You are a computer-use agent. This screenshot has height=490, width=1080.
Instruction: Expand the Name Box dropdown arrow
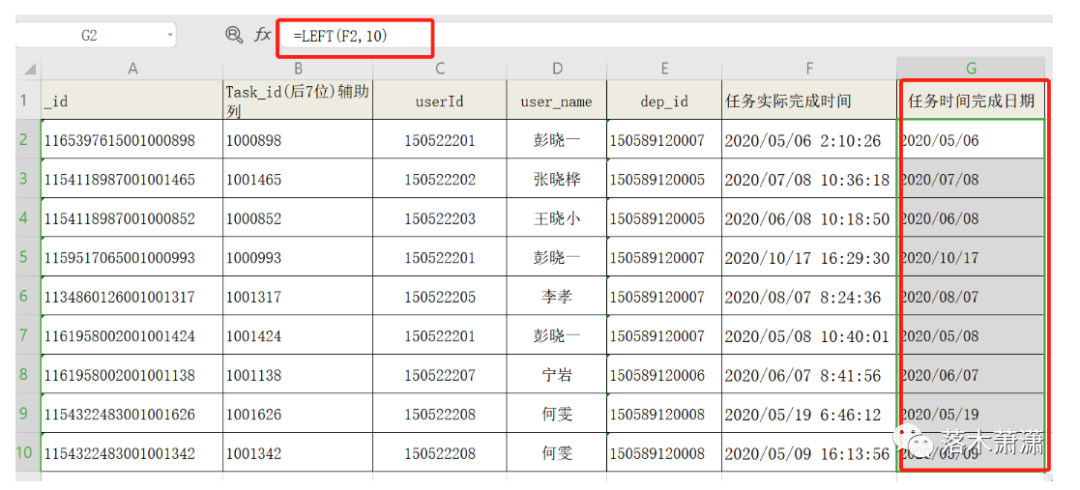[170, 35]
